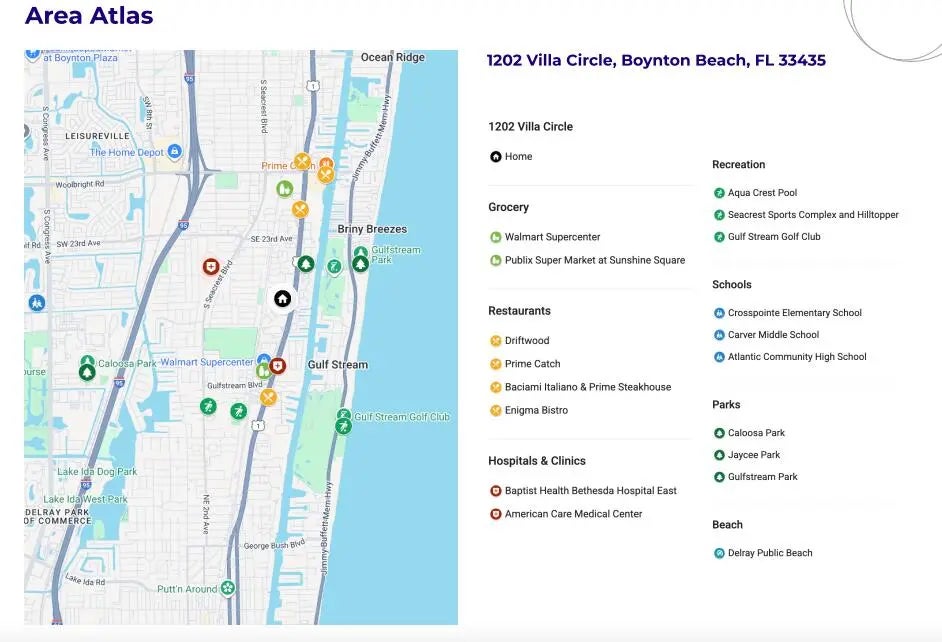Viewport: 942px width, 642px height.
Task: Choose Jaycee Park from Parks list
Action: coord(753,455)
